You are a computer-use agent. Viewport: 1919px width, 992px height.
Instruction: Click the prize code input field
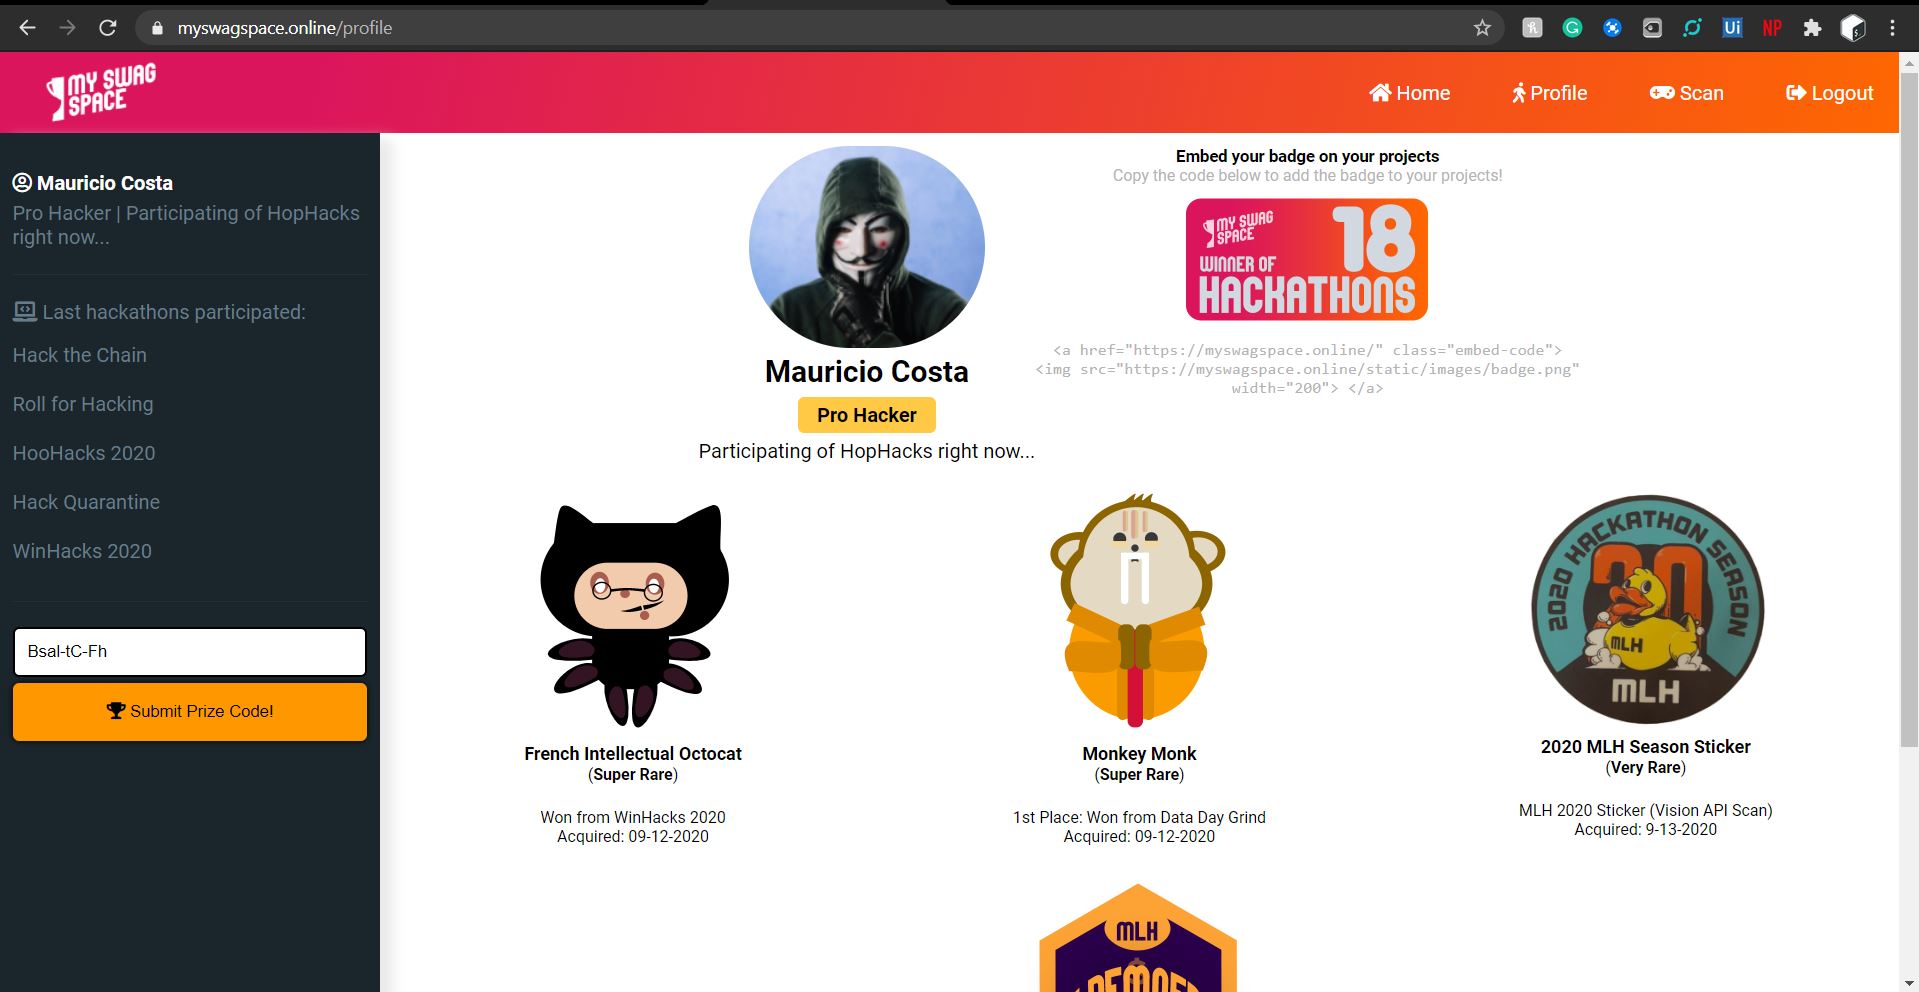[190, 652]
